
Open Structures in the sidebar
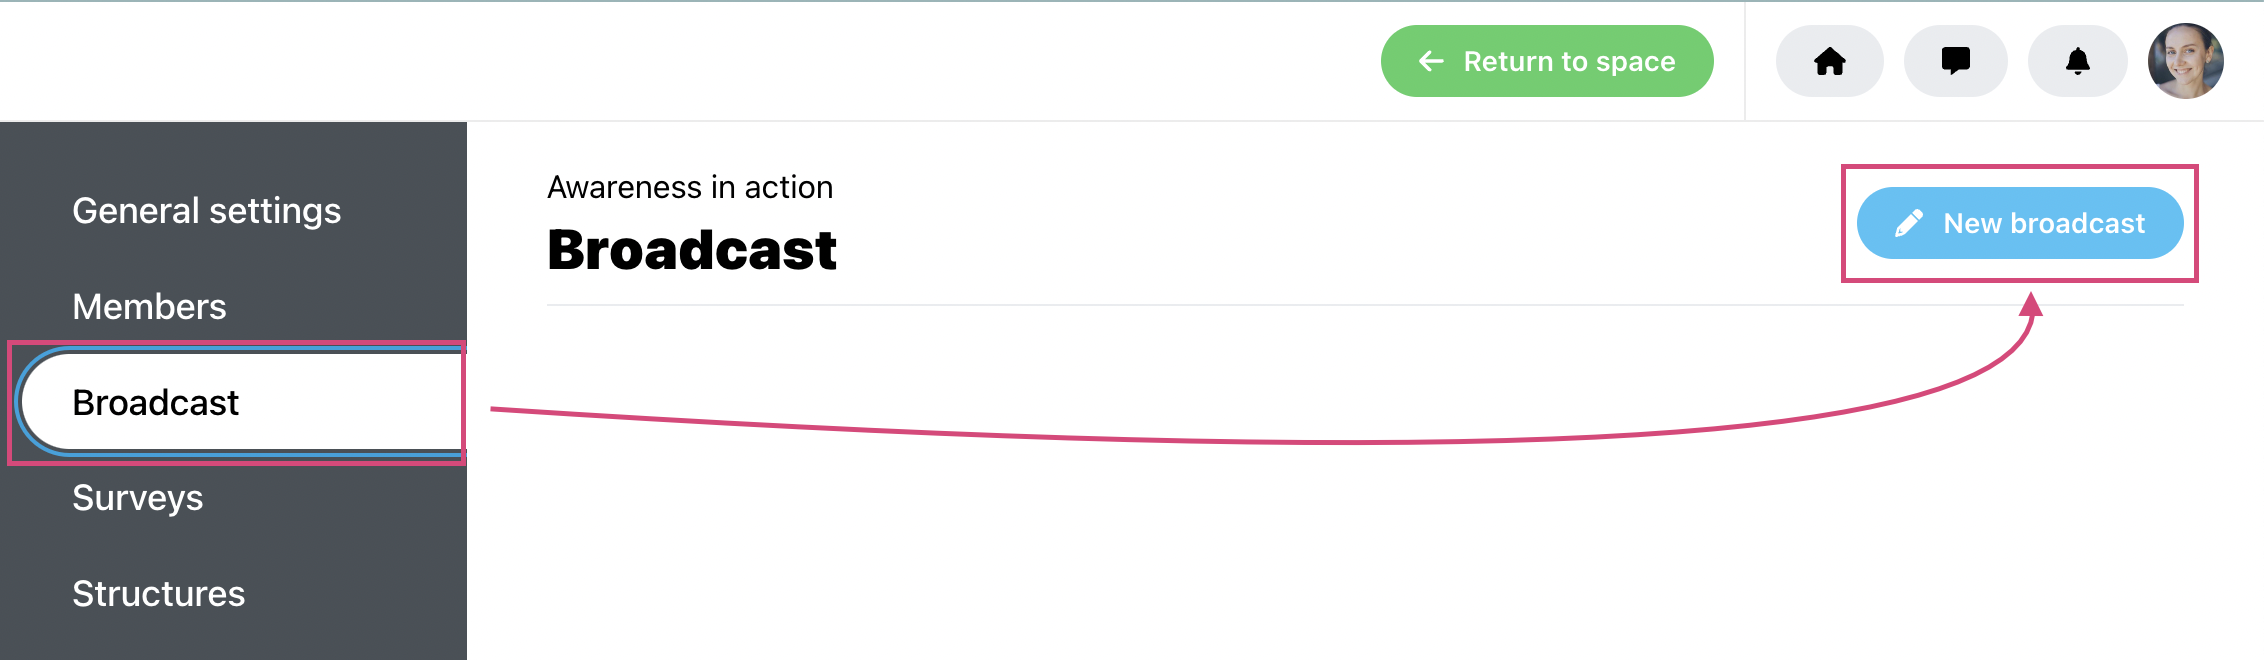pos(159,594)
